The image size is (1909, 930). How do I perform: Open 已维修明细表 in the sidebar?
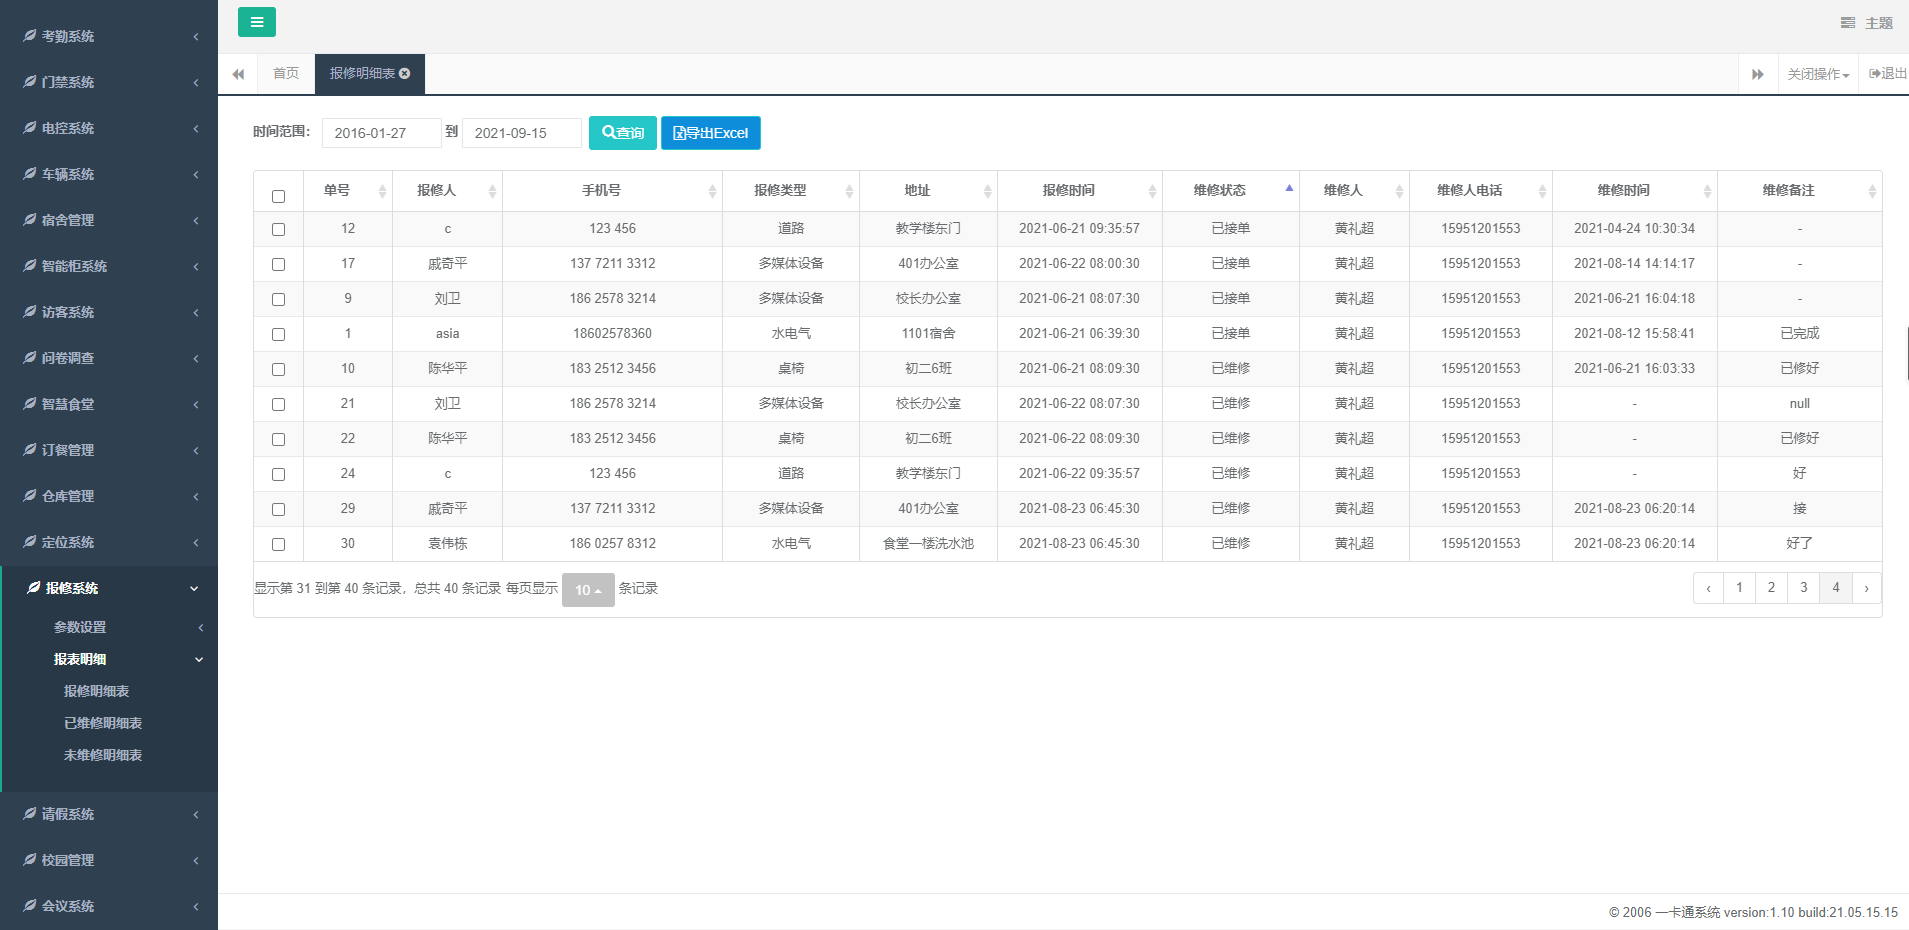click(x=103, y=723)
